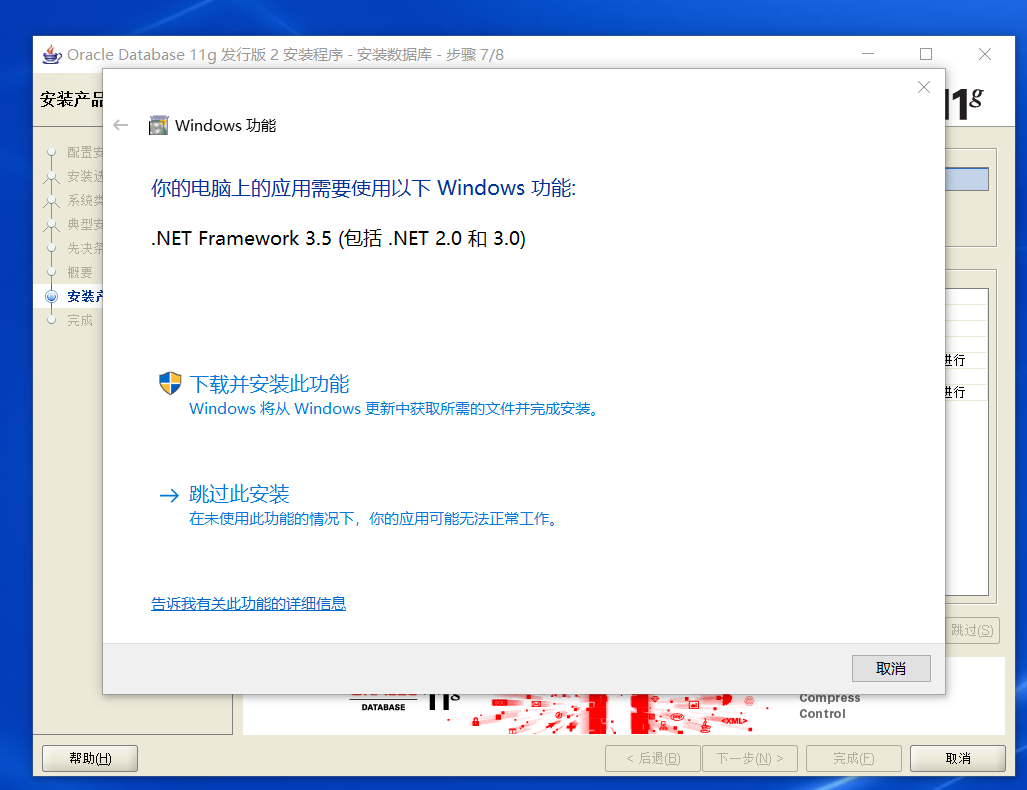Click the 跳过(S) button in Oracle installer
1027x790 pixels.
coord(972,630)
